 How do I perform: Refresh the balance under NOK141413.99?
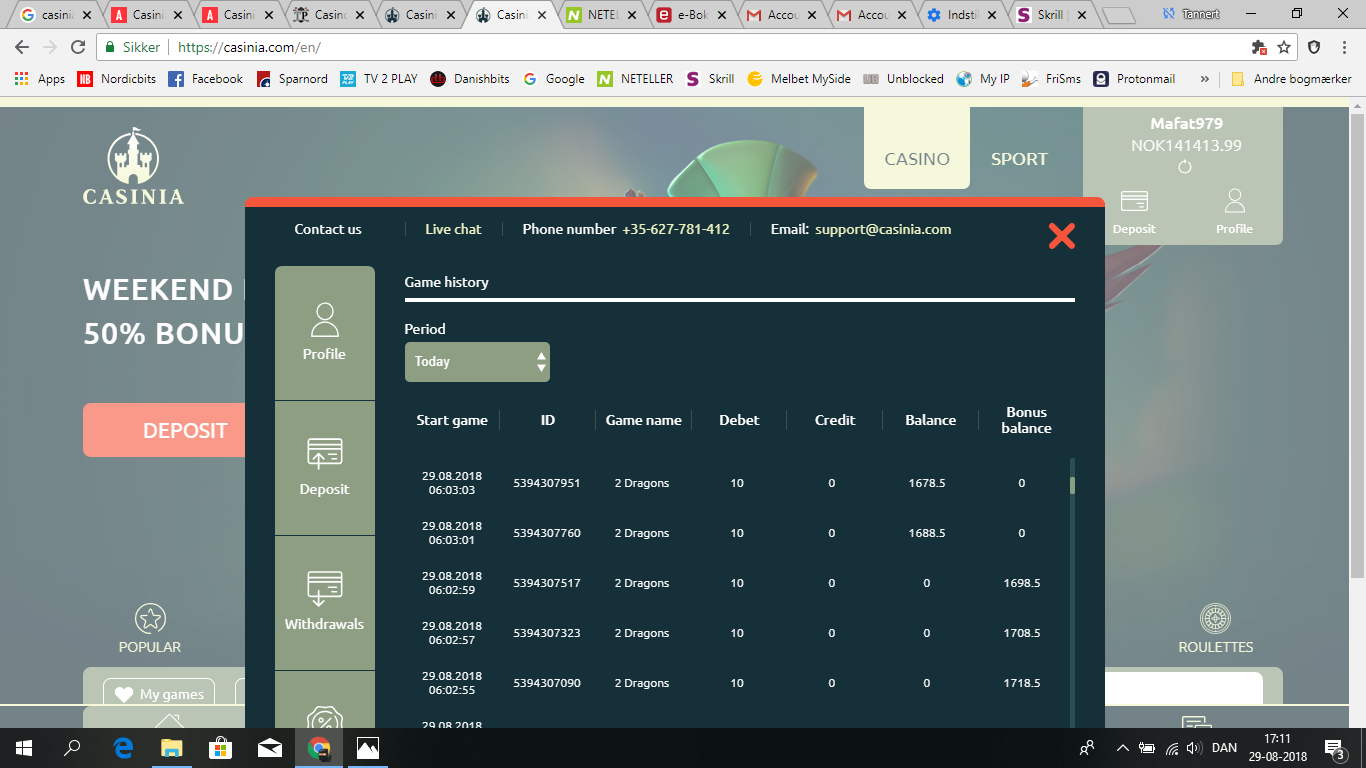tap(1185, 167)
